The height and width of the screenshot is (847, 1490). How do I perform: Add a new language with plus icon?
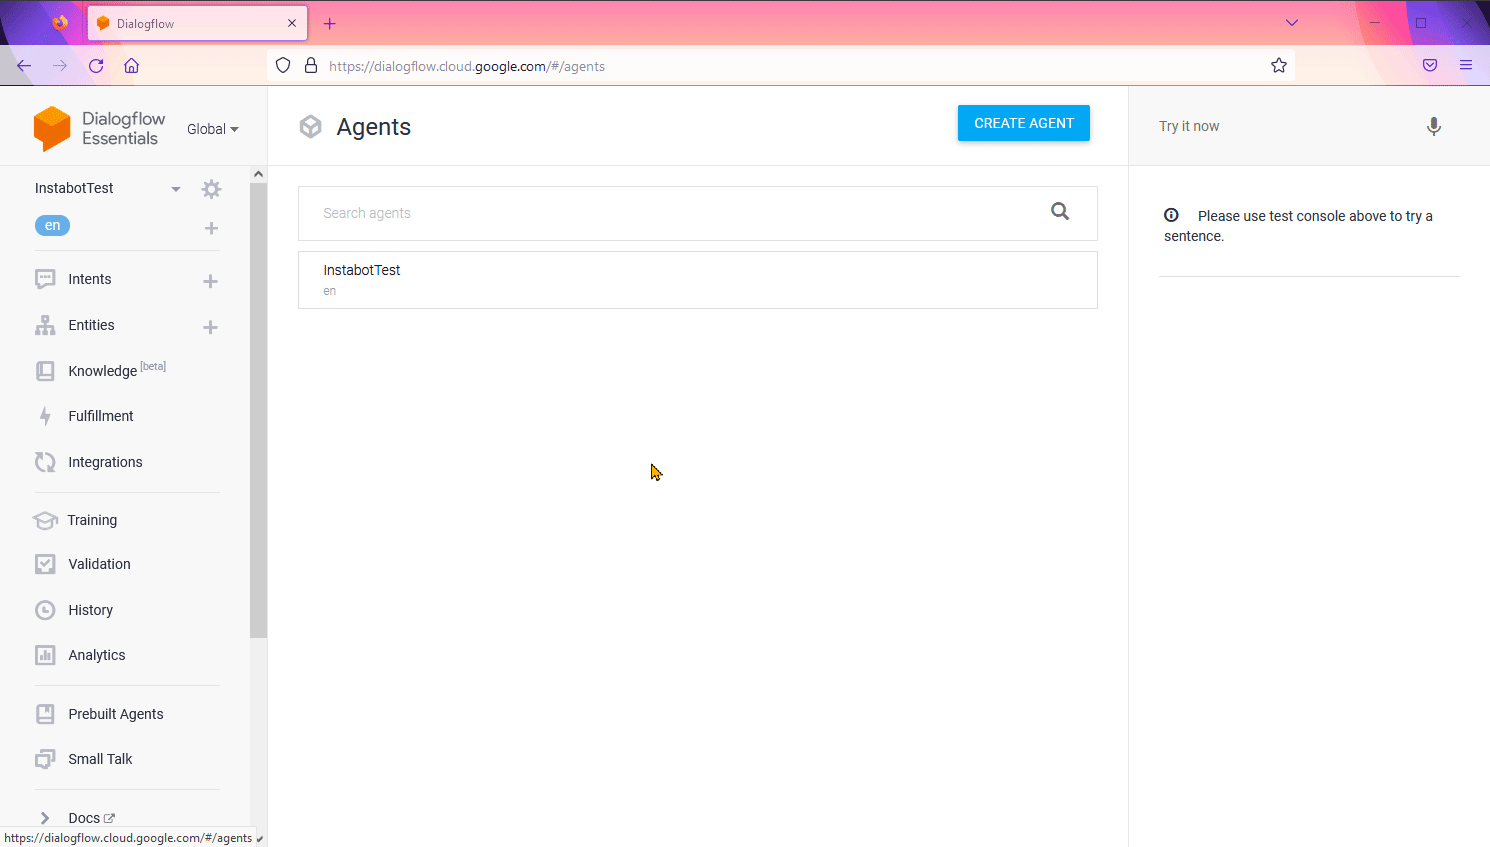(x=211, y=228)
